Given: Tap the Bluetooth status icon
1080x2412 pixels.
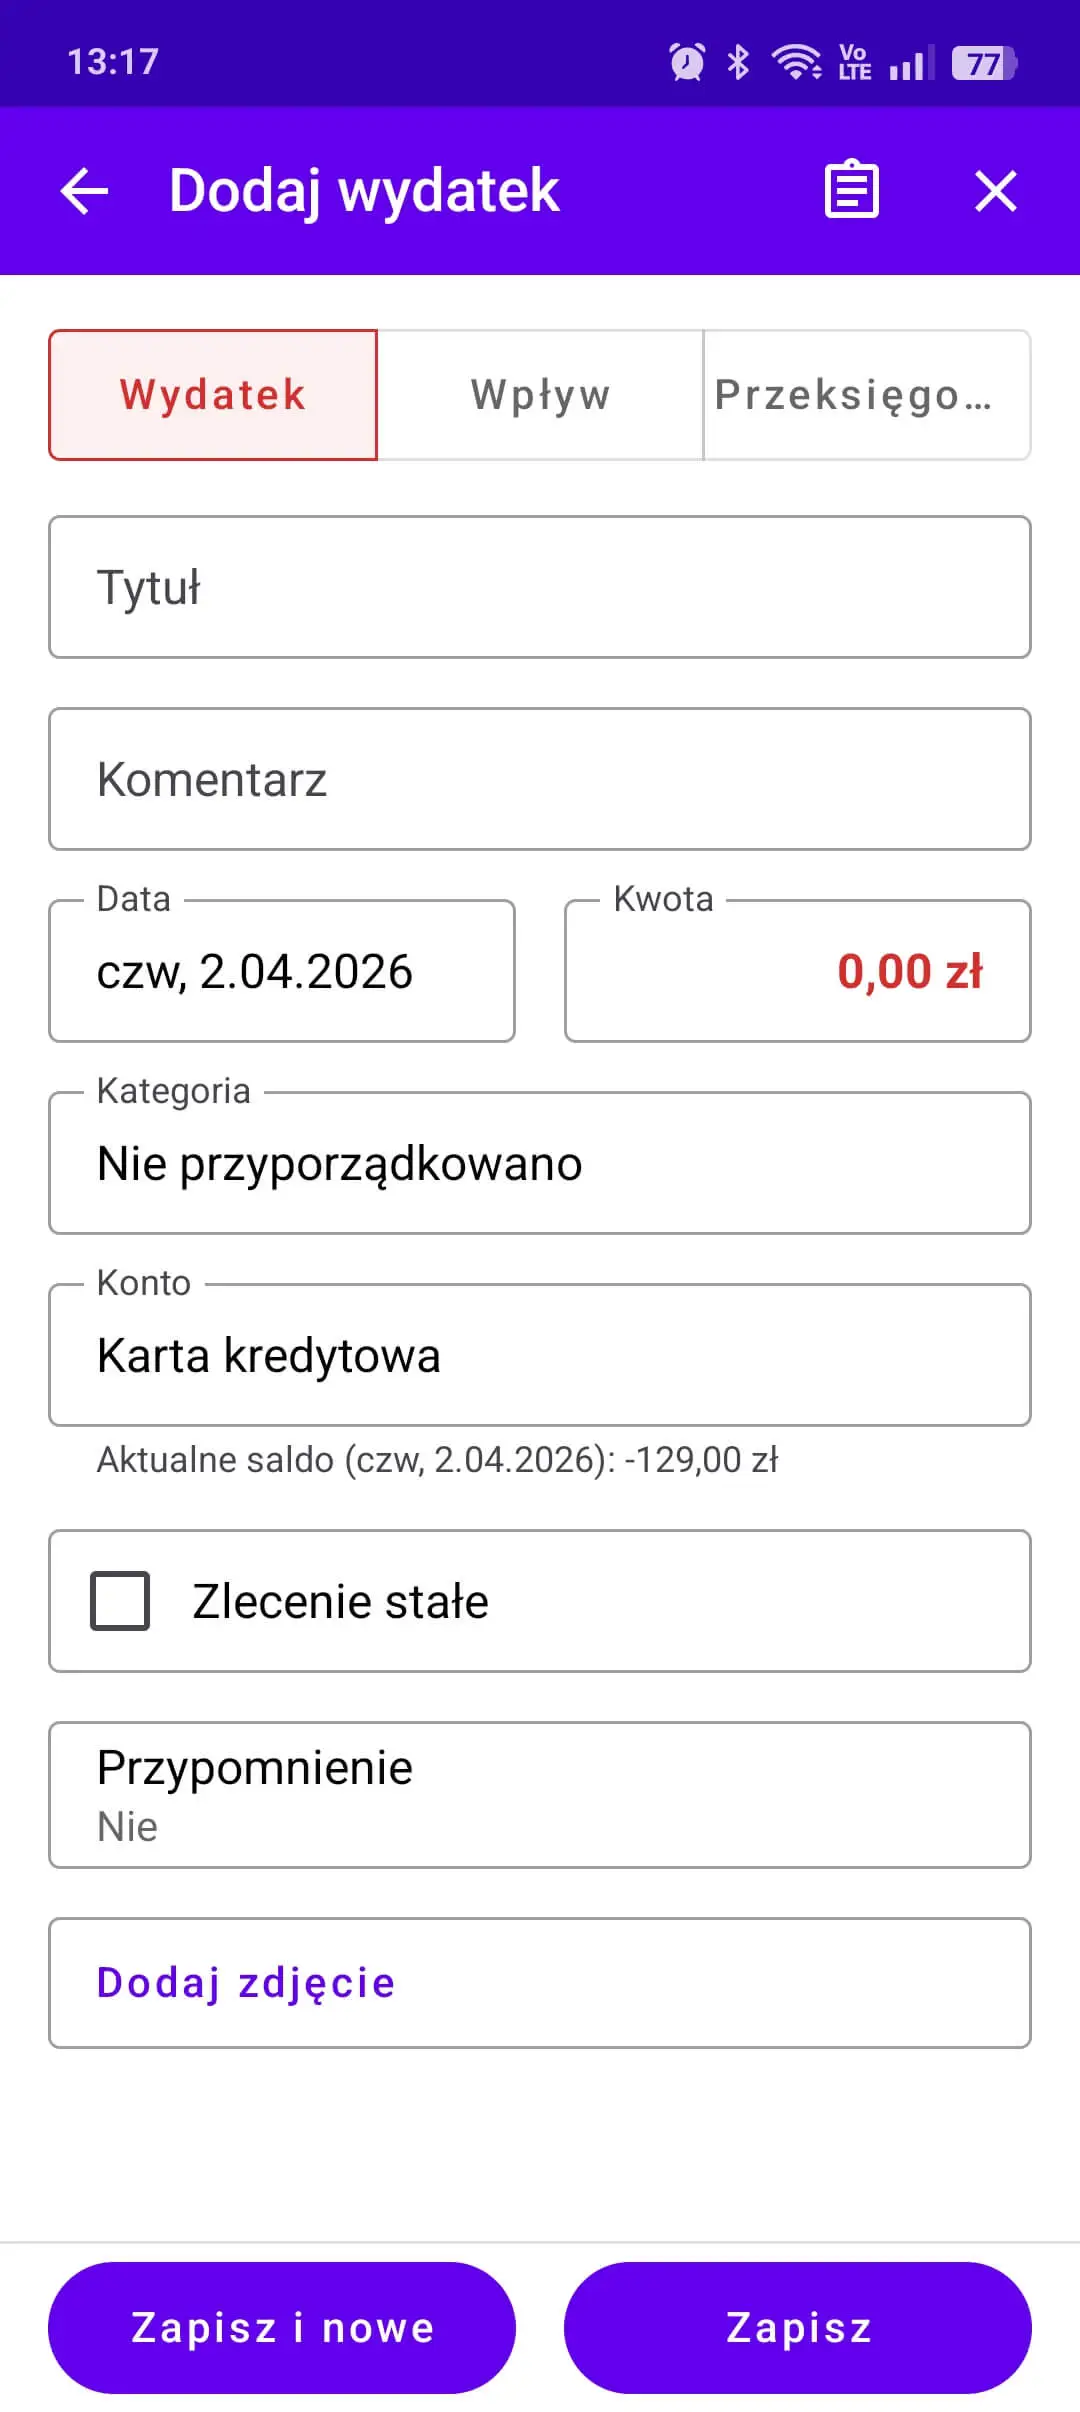Looking at the screenshot, I should 738,62.
